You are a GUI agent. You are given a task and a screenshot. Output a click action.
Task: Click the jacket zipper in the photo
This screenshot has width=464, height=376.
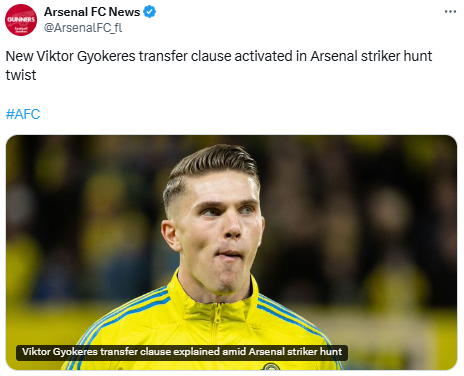coord(217,333)
